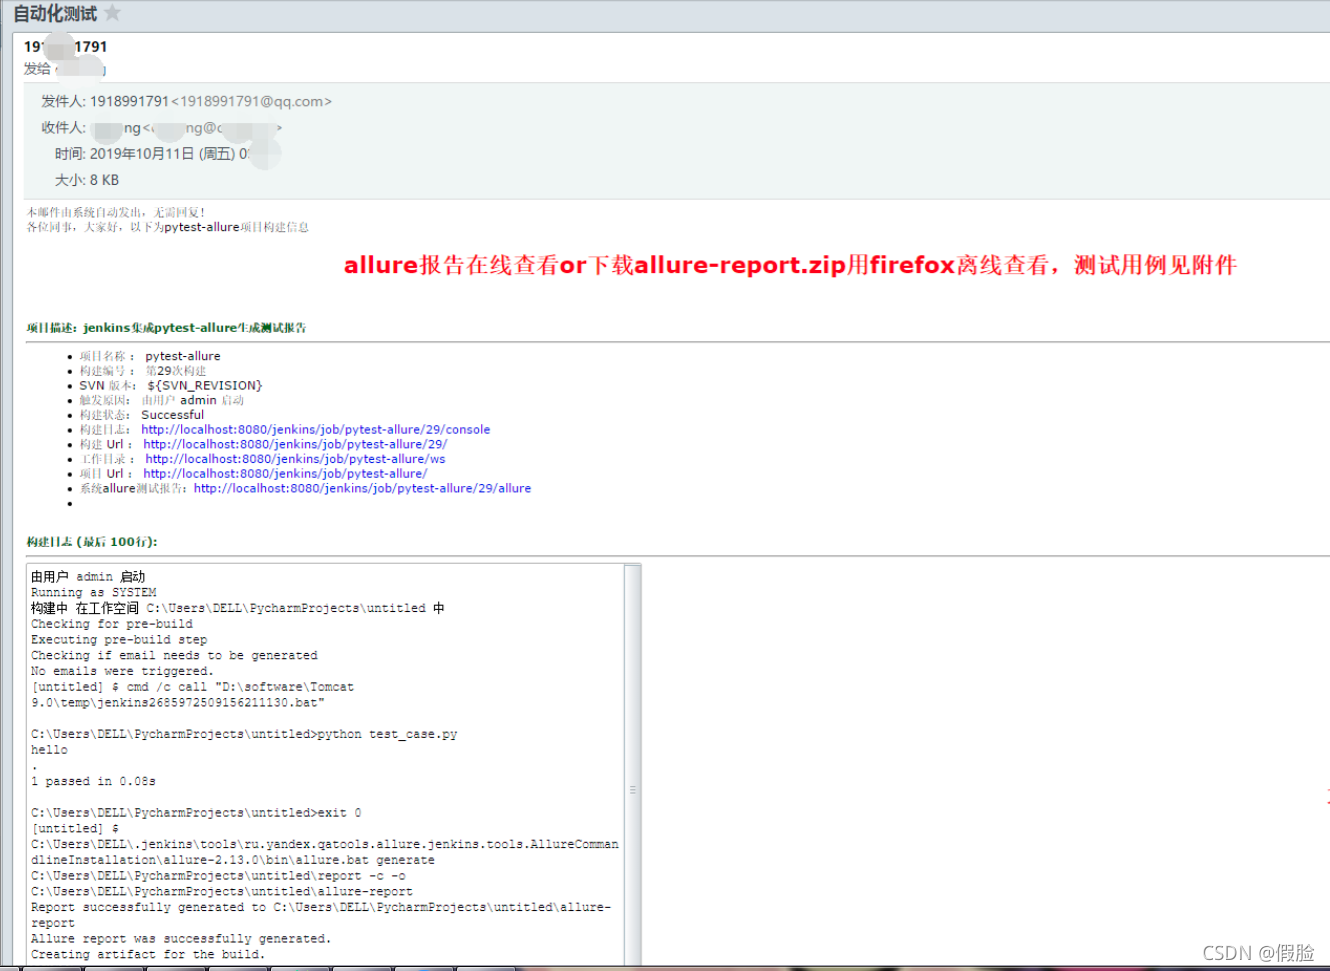Click the sender name 1791 header
The width and height of the screenshot is (1330, 971).
click(66, 46)
